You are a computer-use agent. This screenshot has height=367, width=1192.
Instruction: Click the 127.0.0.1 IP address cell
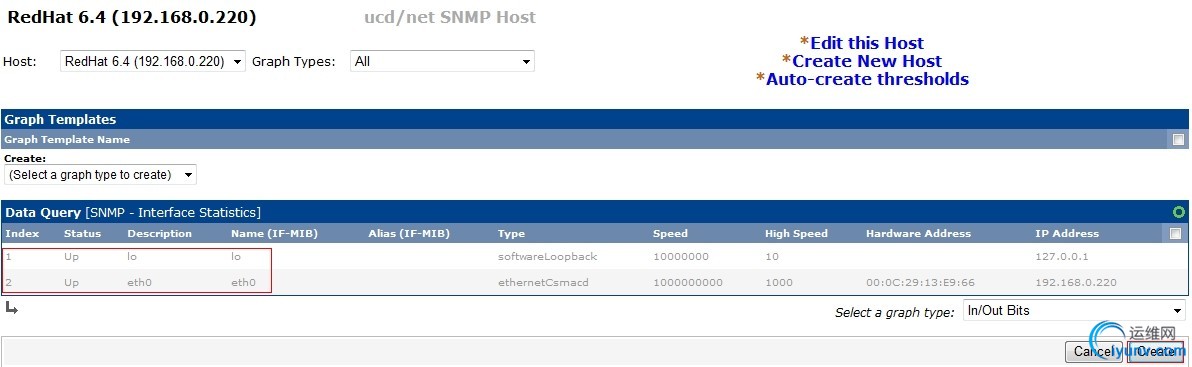tap(1062, 257)
